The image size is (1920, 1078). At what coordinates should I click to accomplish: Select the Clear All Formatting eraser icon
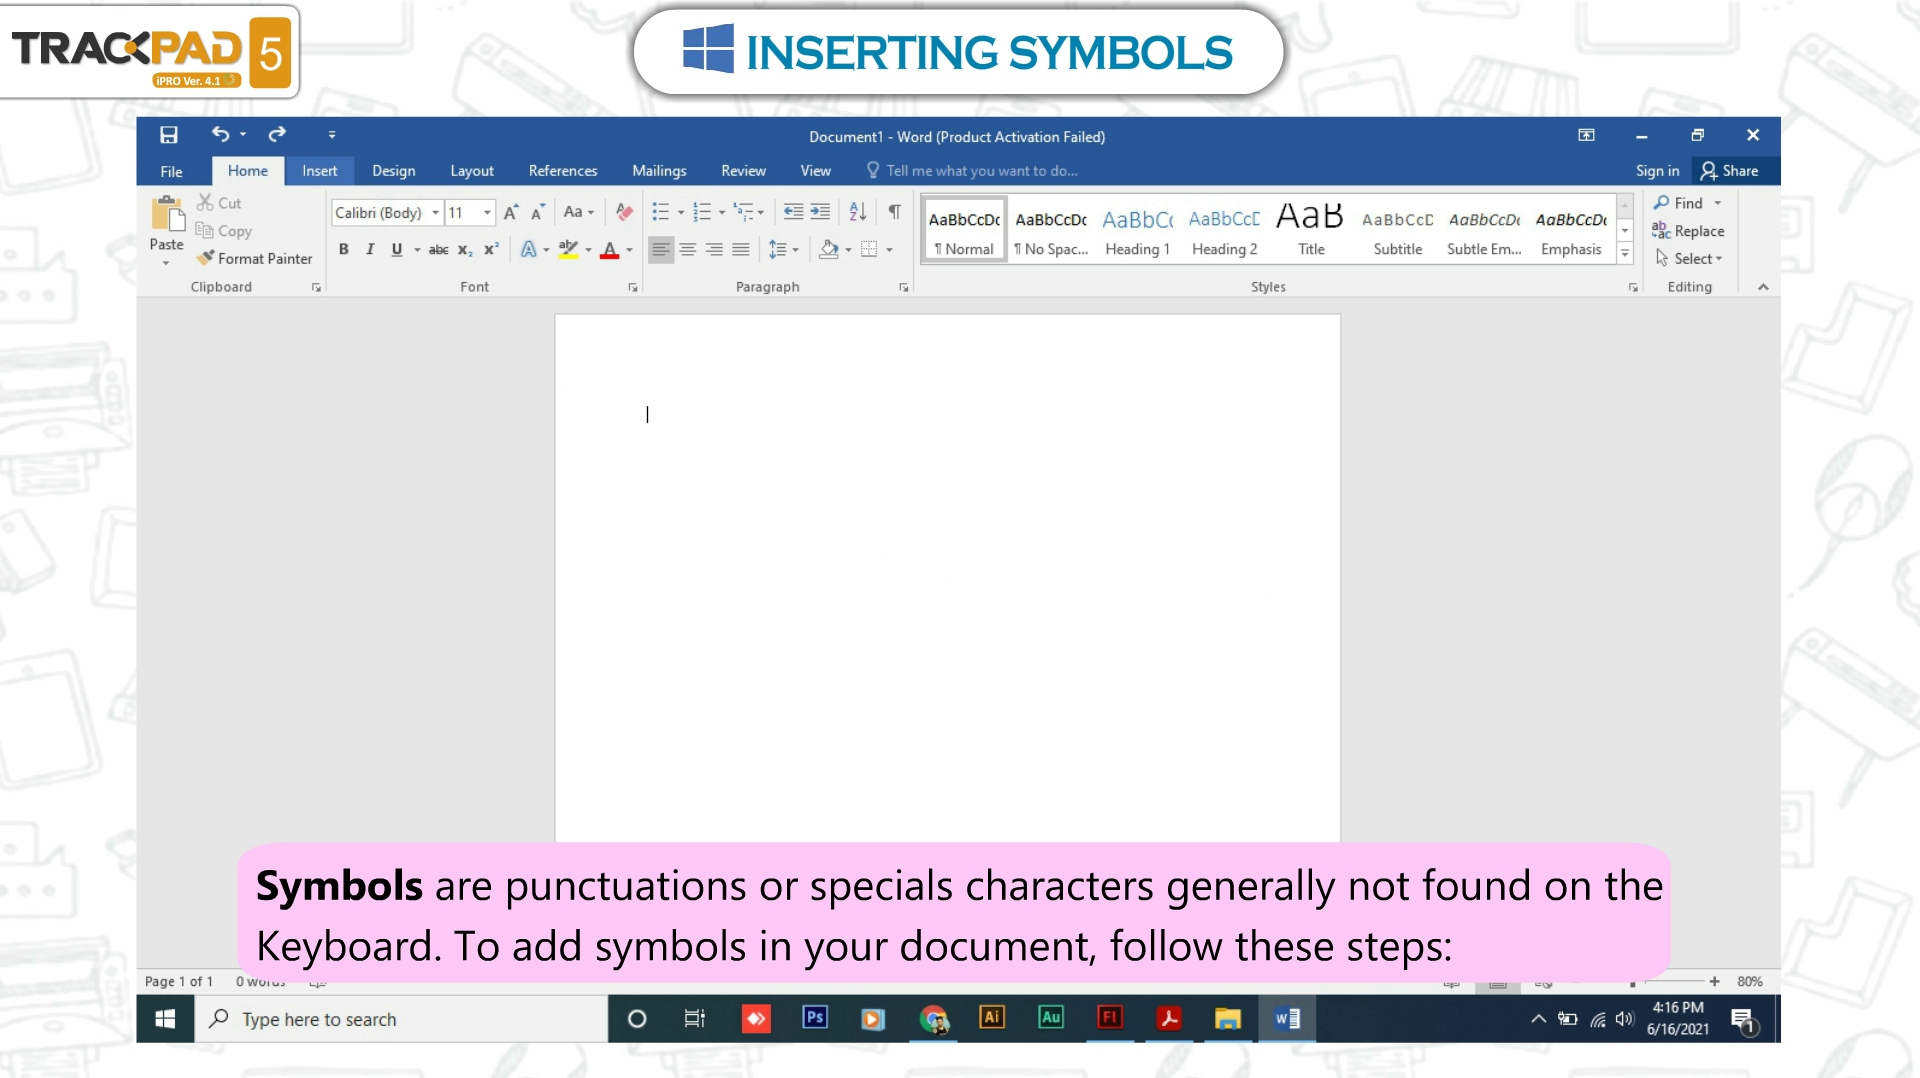tap(624, 212)
